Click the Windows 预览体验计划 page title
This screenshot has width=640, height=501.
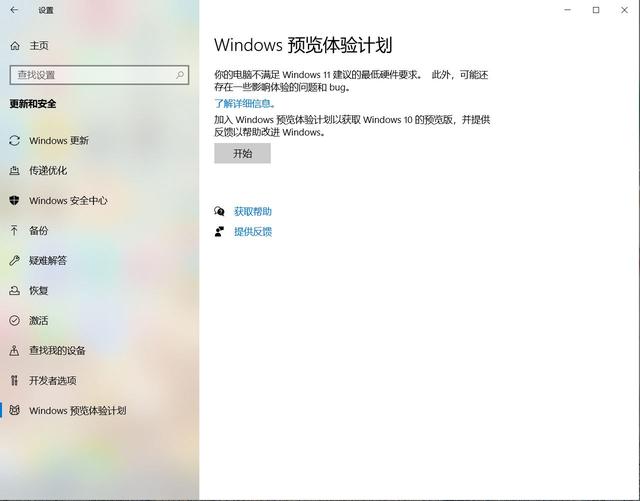(x=303, y=45)
